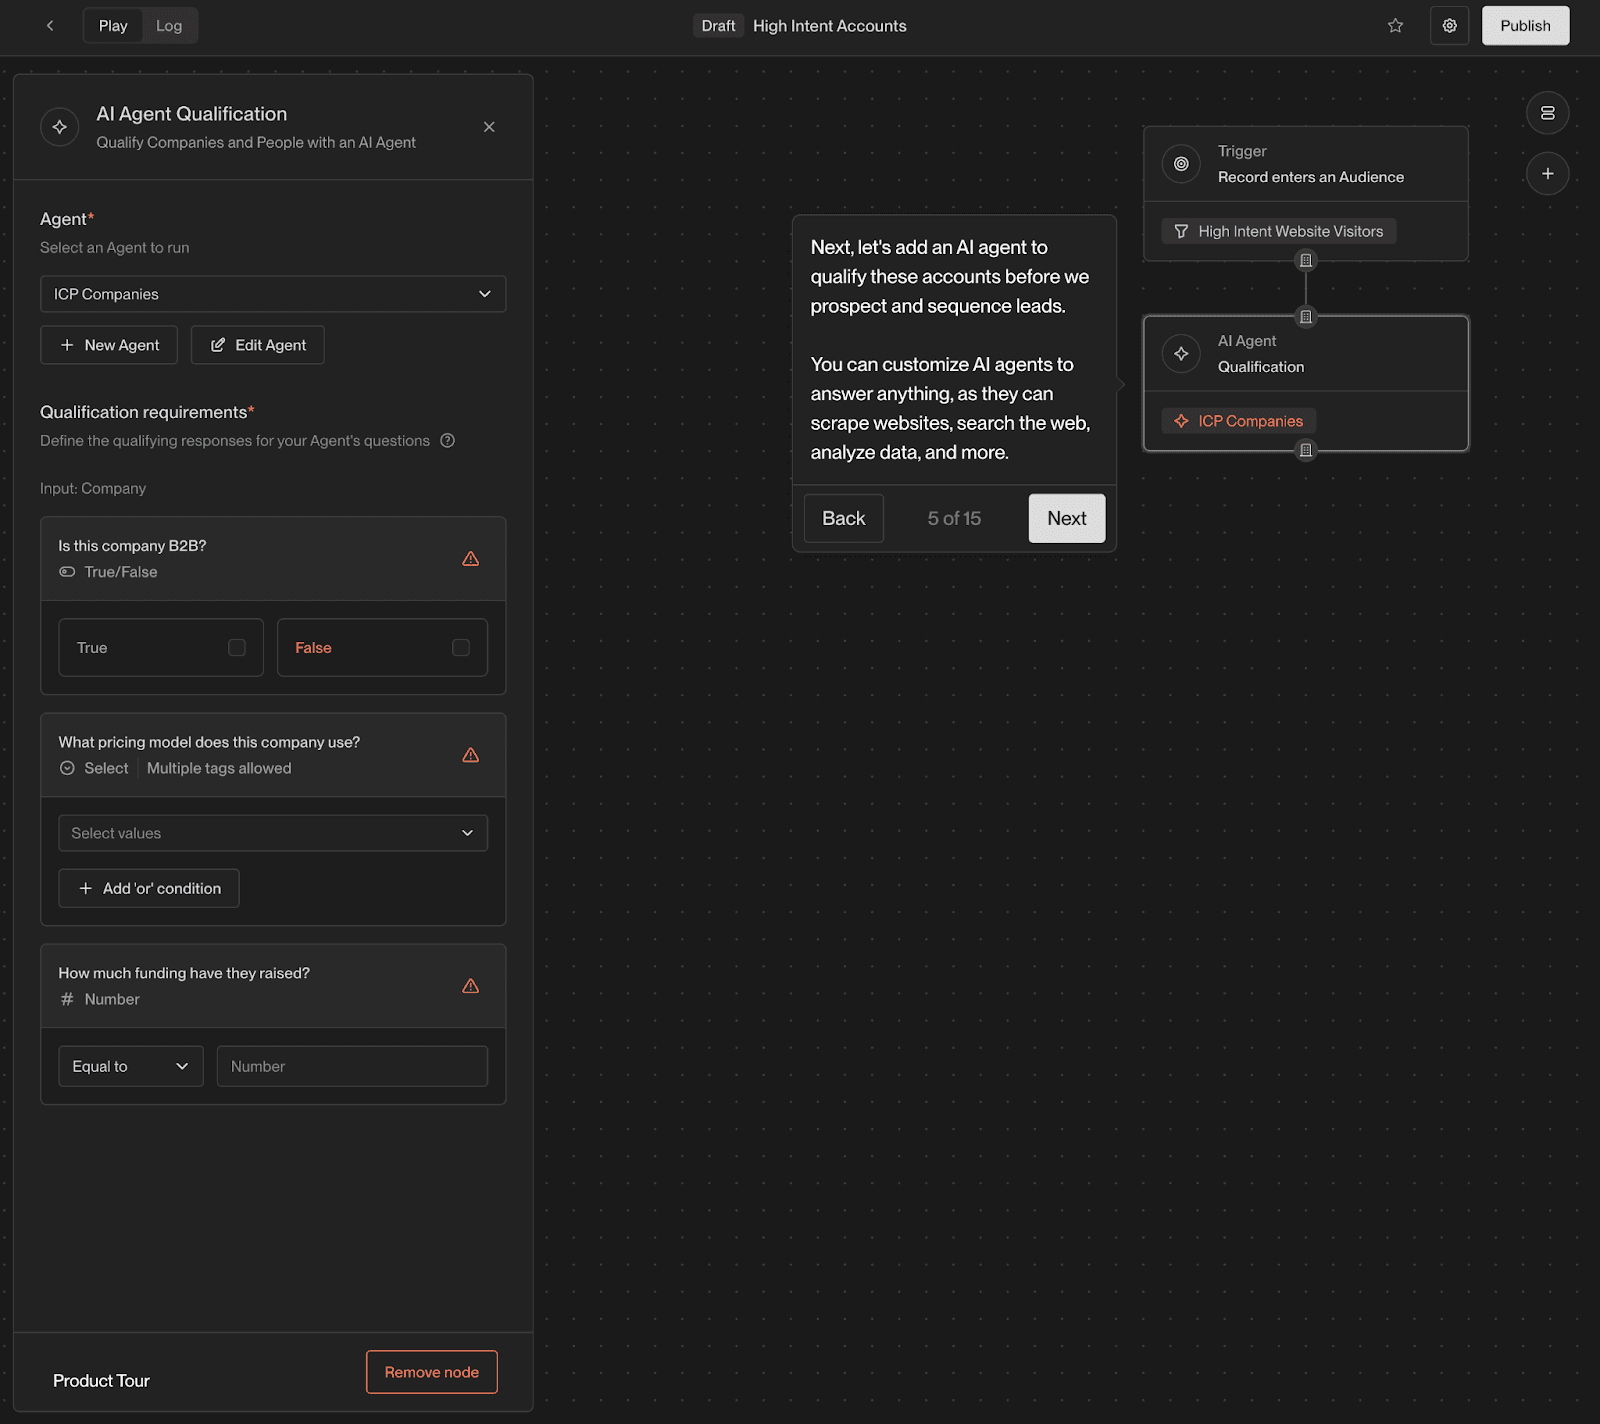Open the stacked layers panel icon
The width and height of the screenshot is (1600, 1424).
click(x=1547, y=113)
